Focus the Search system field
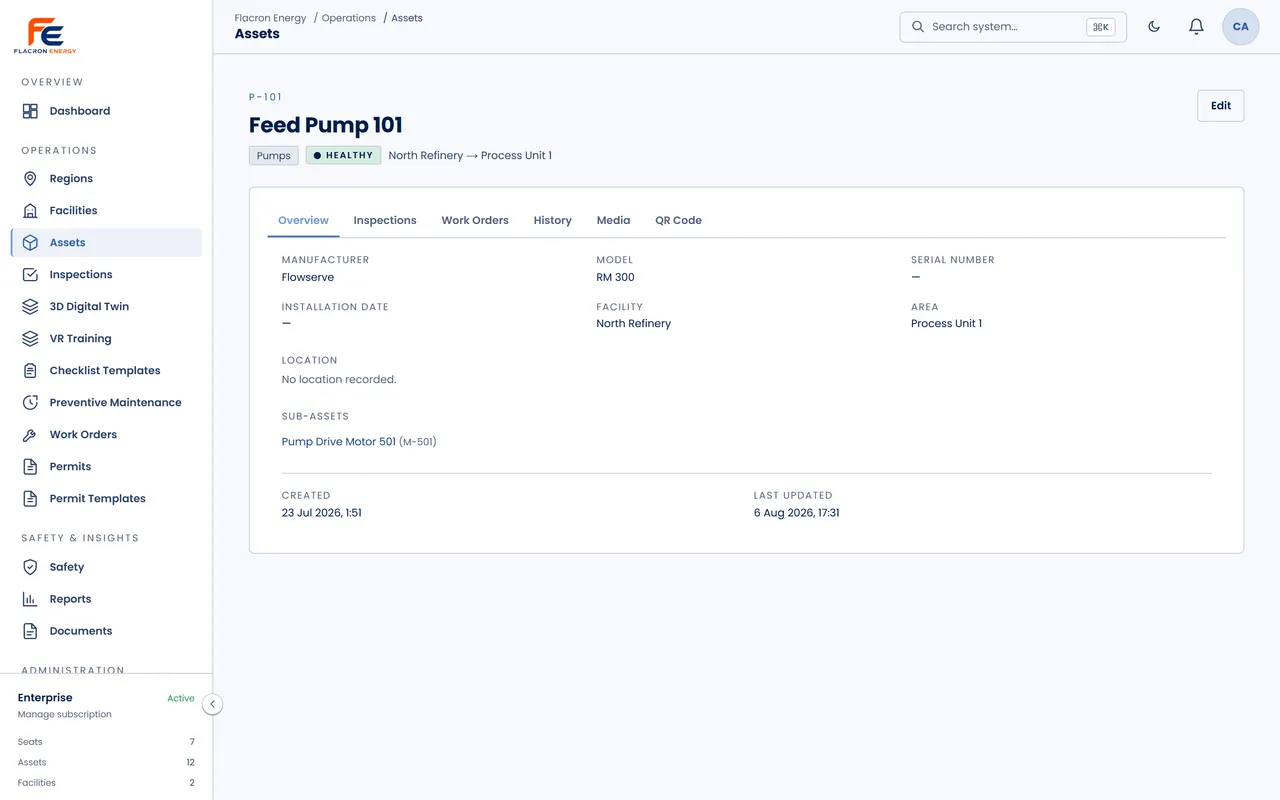The width and height of the screenshot is (1280, 800). tap(1013, 27)
